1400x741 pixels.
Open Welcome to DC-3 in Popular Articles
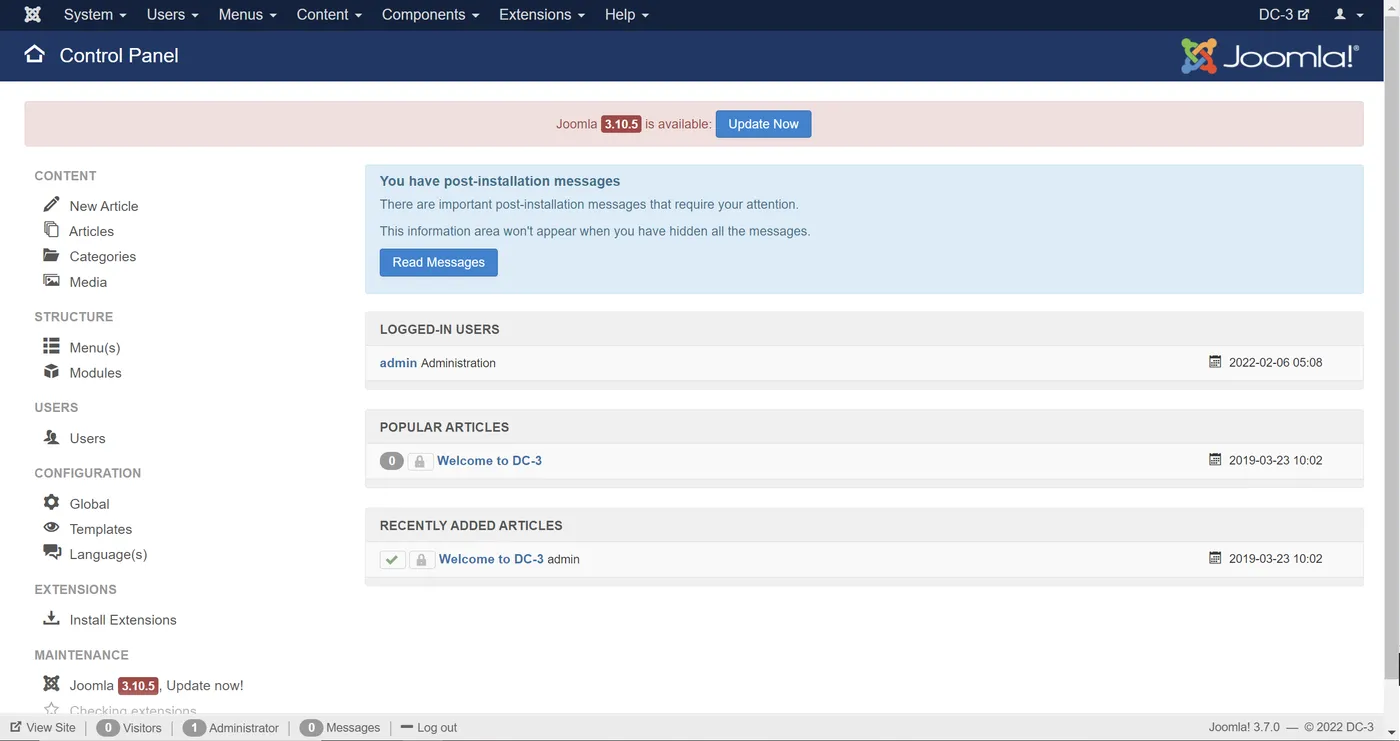(489, 461)
